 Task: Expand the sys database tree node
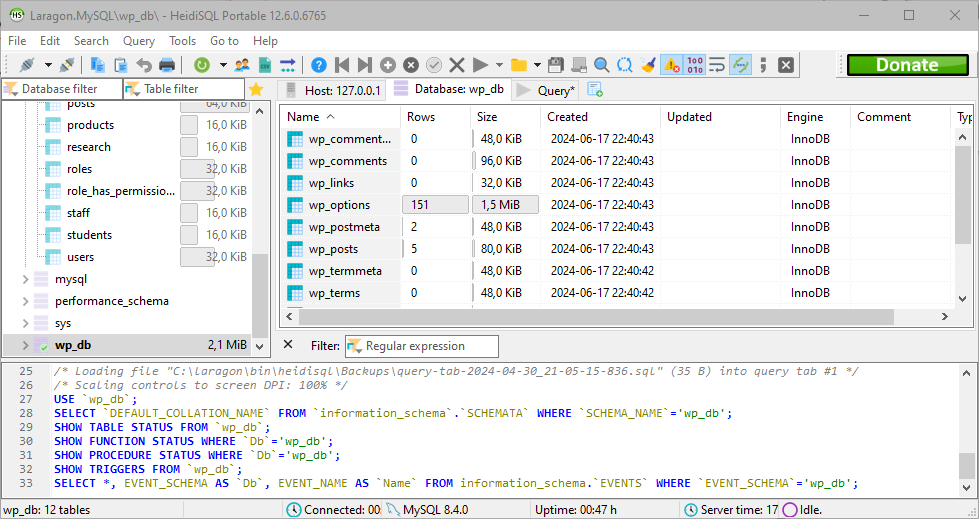tap(26, 323)
